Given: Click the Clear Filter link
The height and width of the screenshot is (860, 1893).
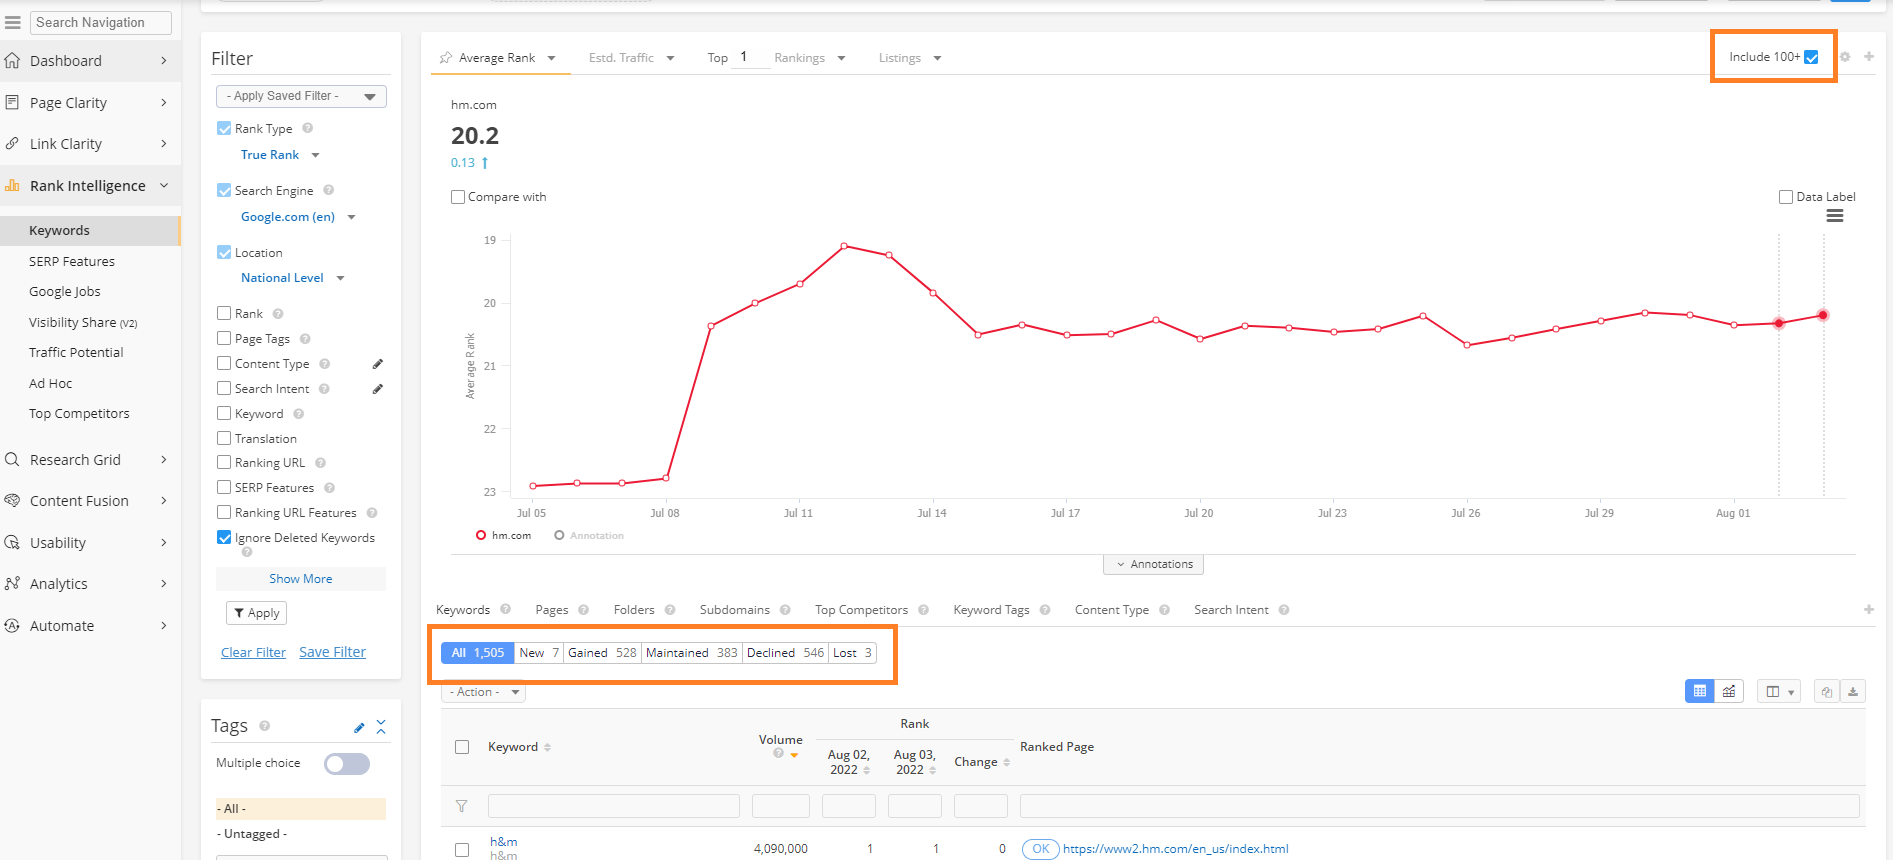Looking at the screenshot, I should 253,652.
